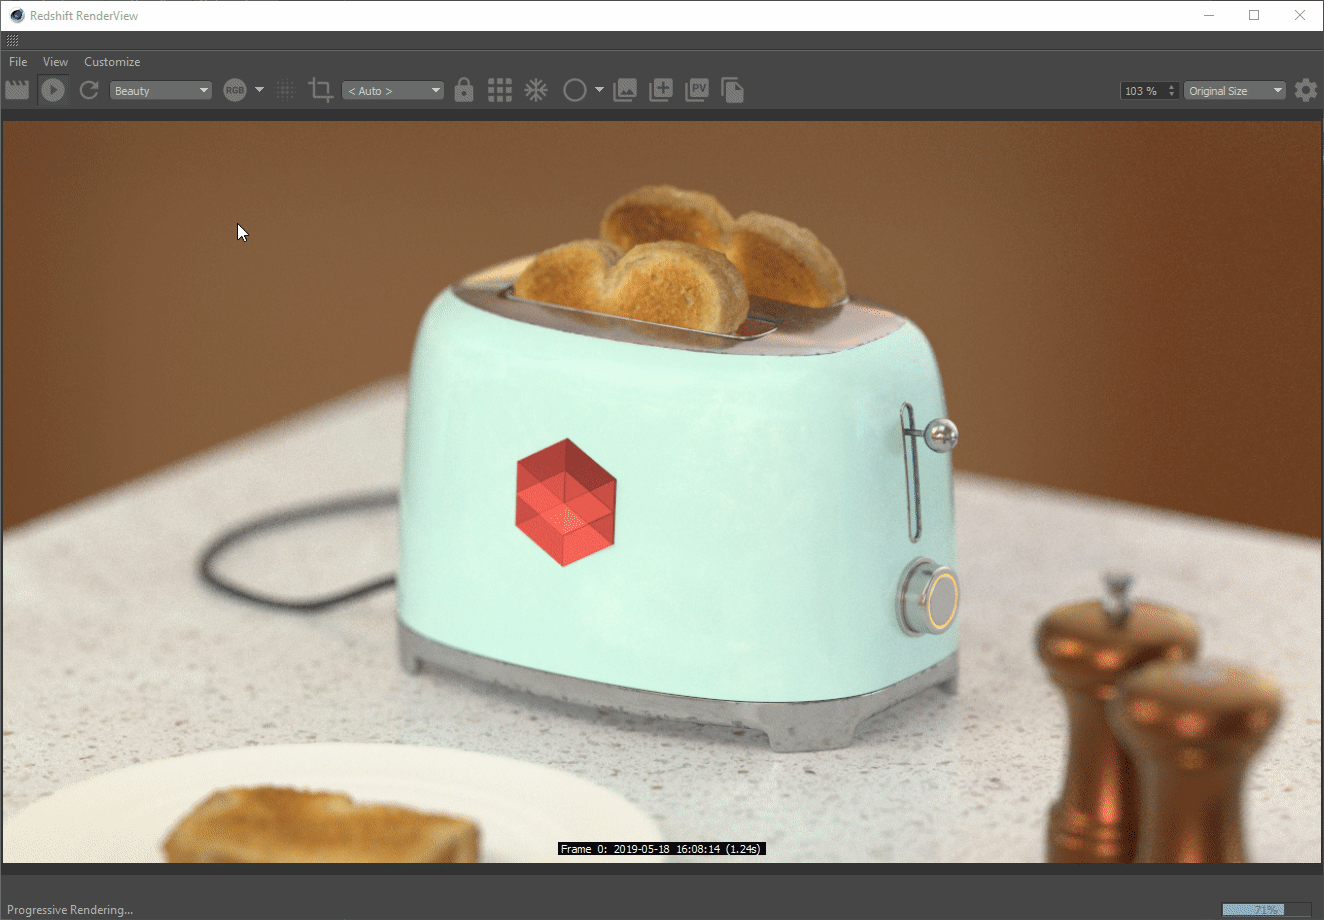Click the add snapshot icon

(x=661, y=90)
